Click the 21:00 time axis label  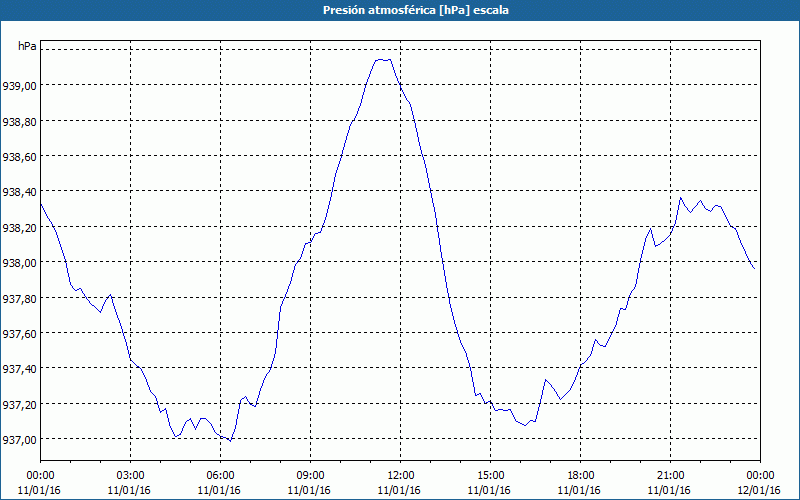pyautogui.click(x=670, y=476)
